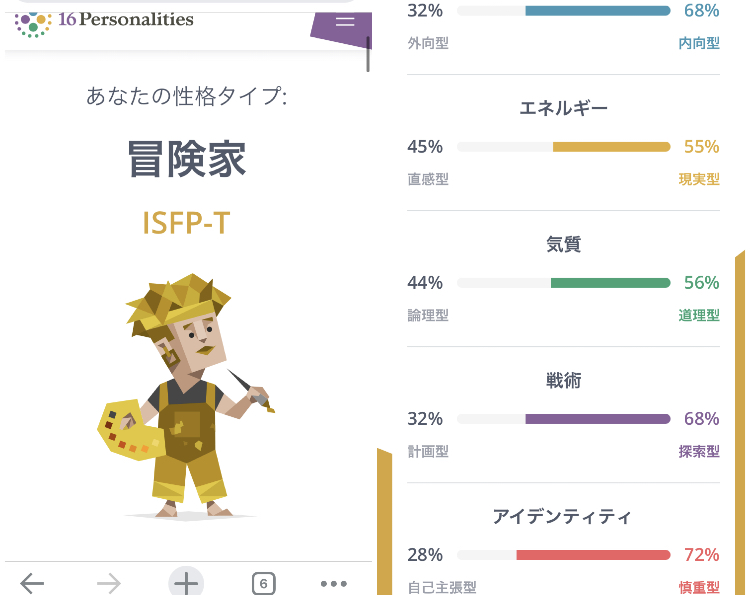Click the yellow エネルギー bar
This screenshot has width=750, height=595.
611,147
